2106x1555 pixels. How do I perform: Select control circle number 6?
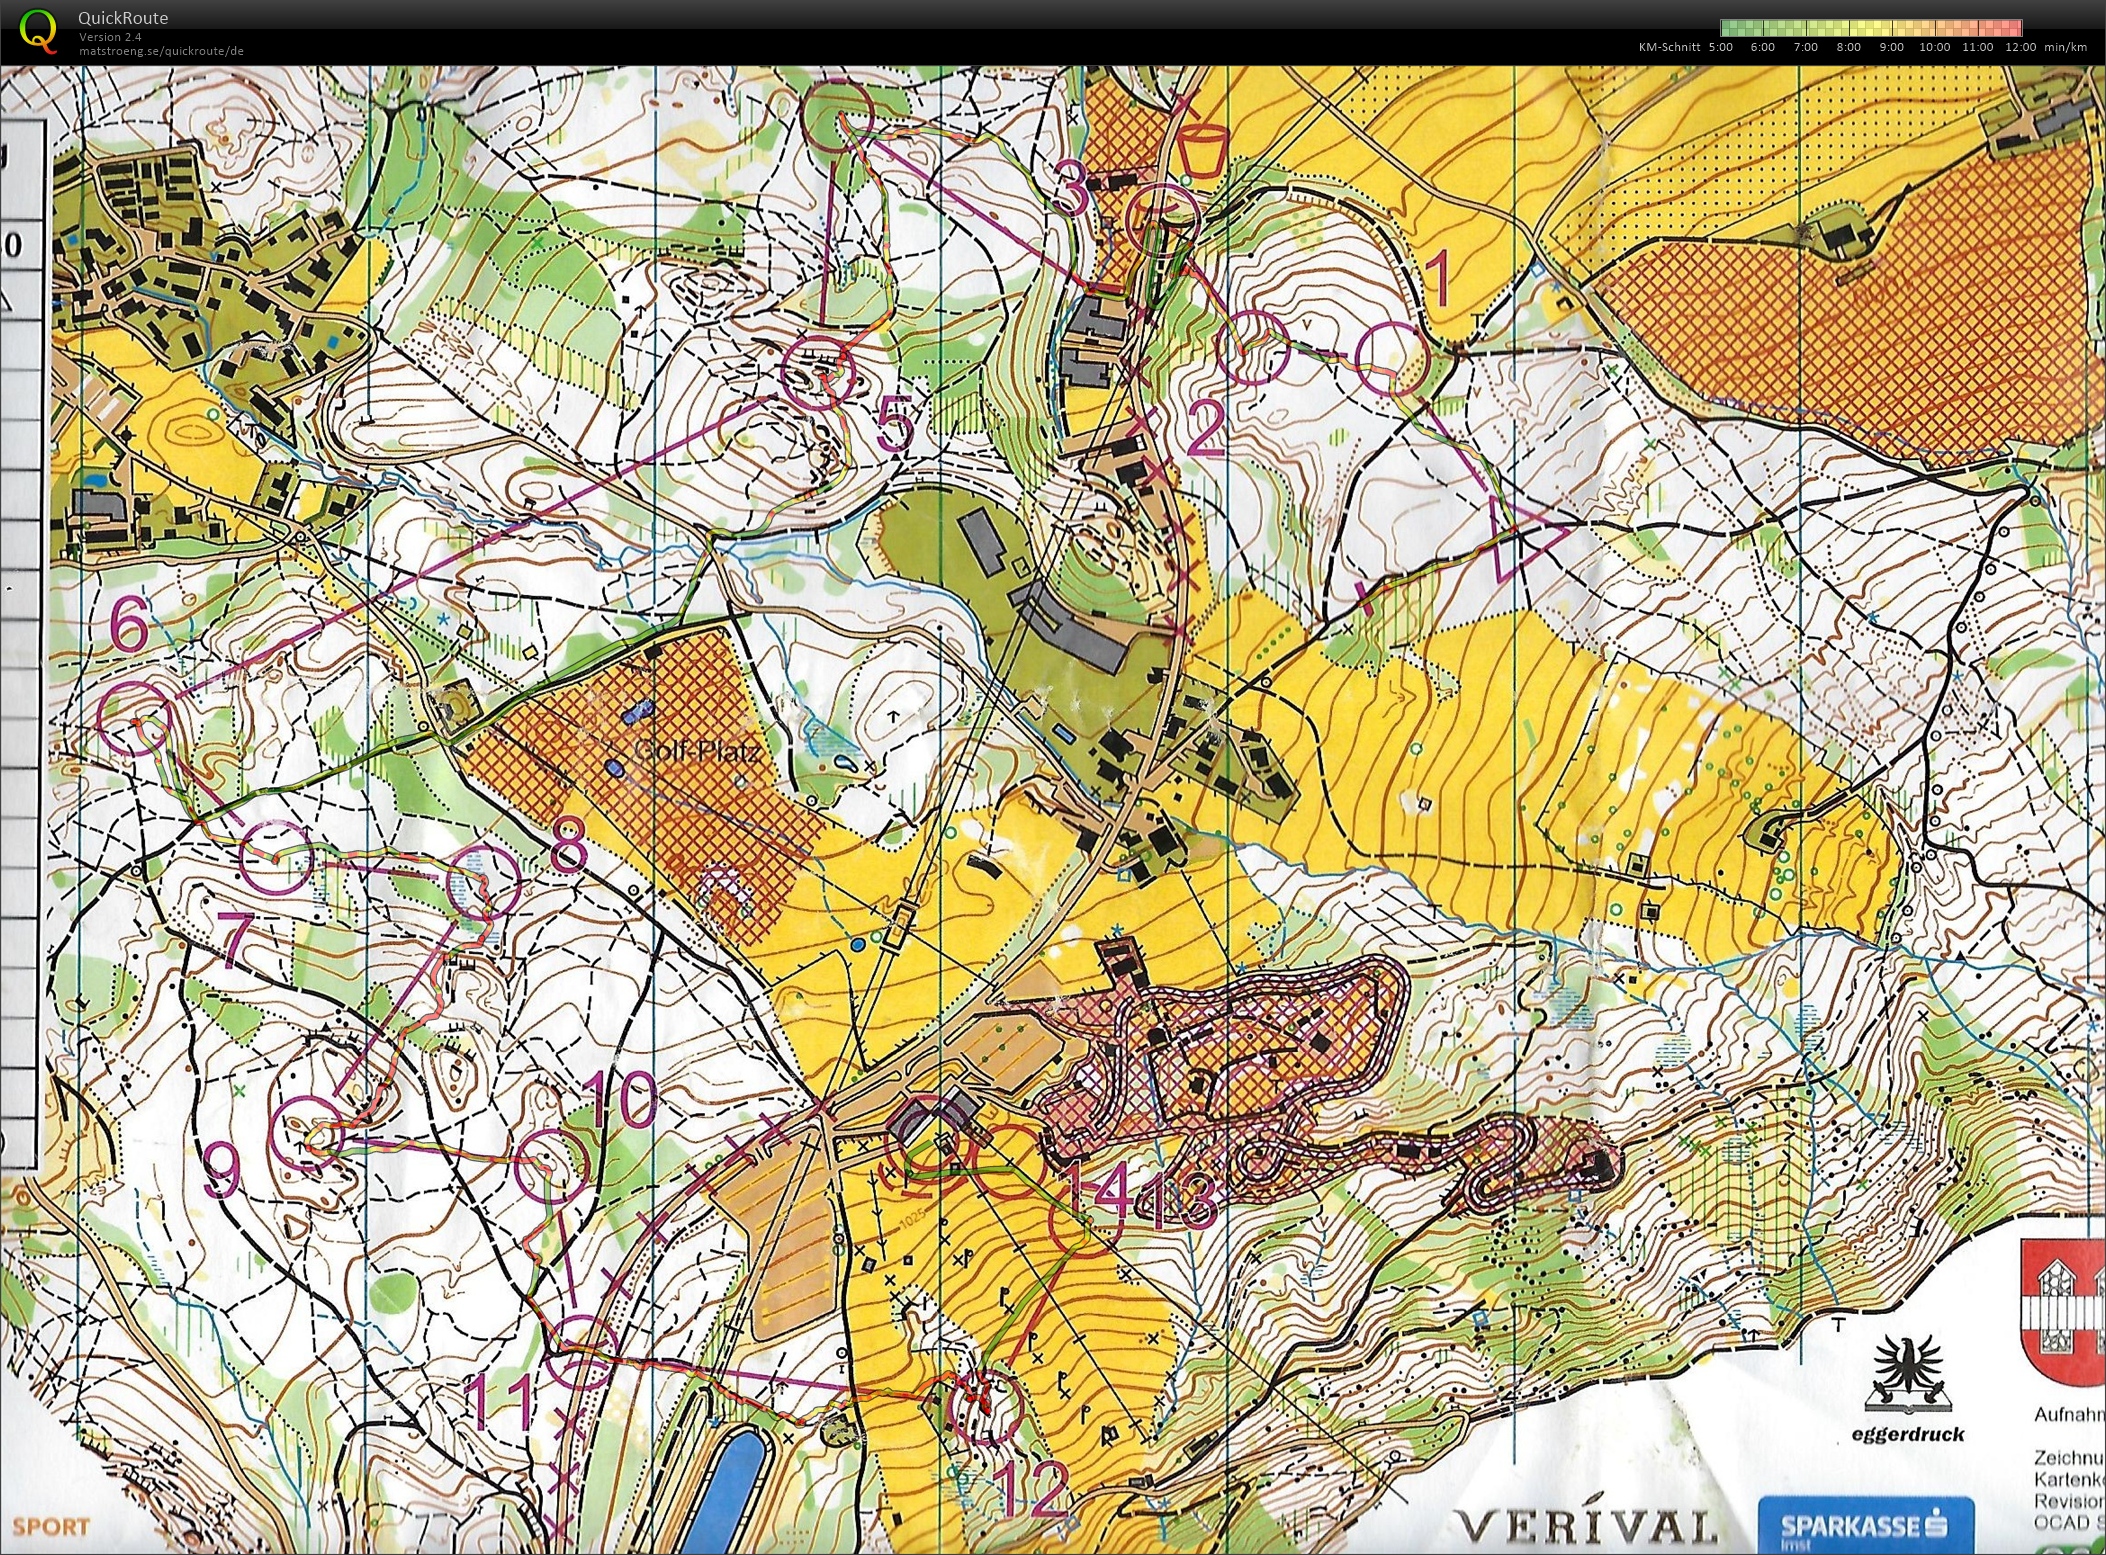[135, 717]
